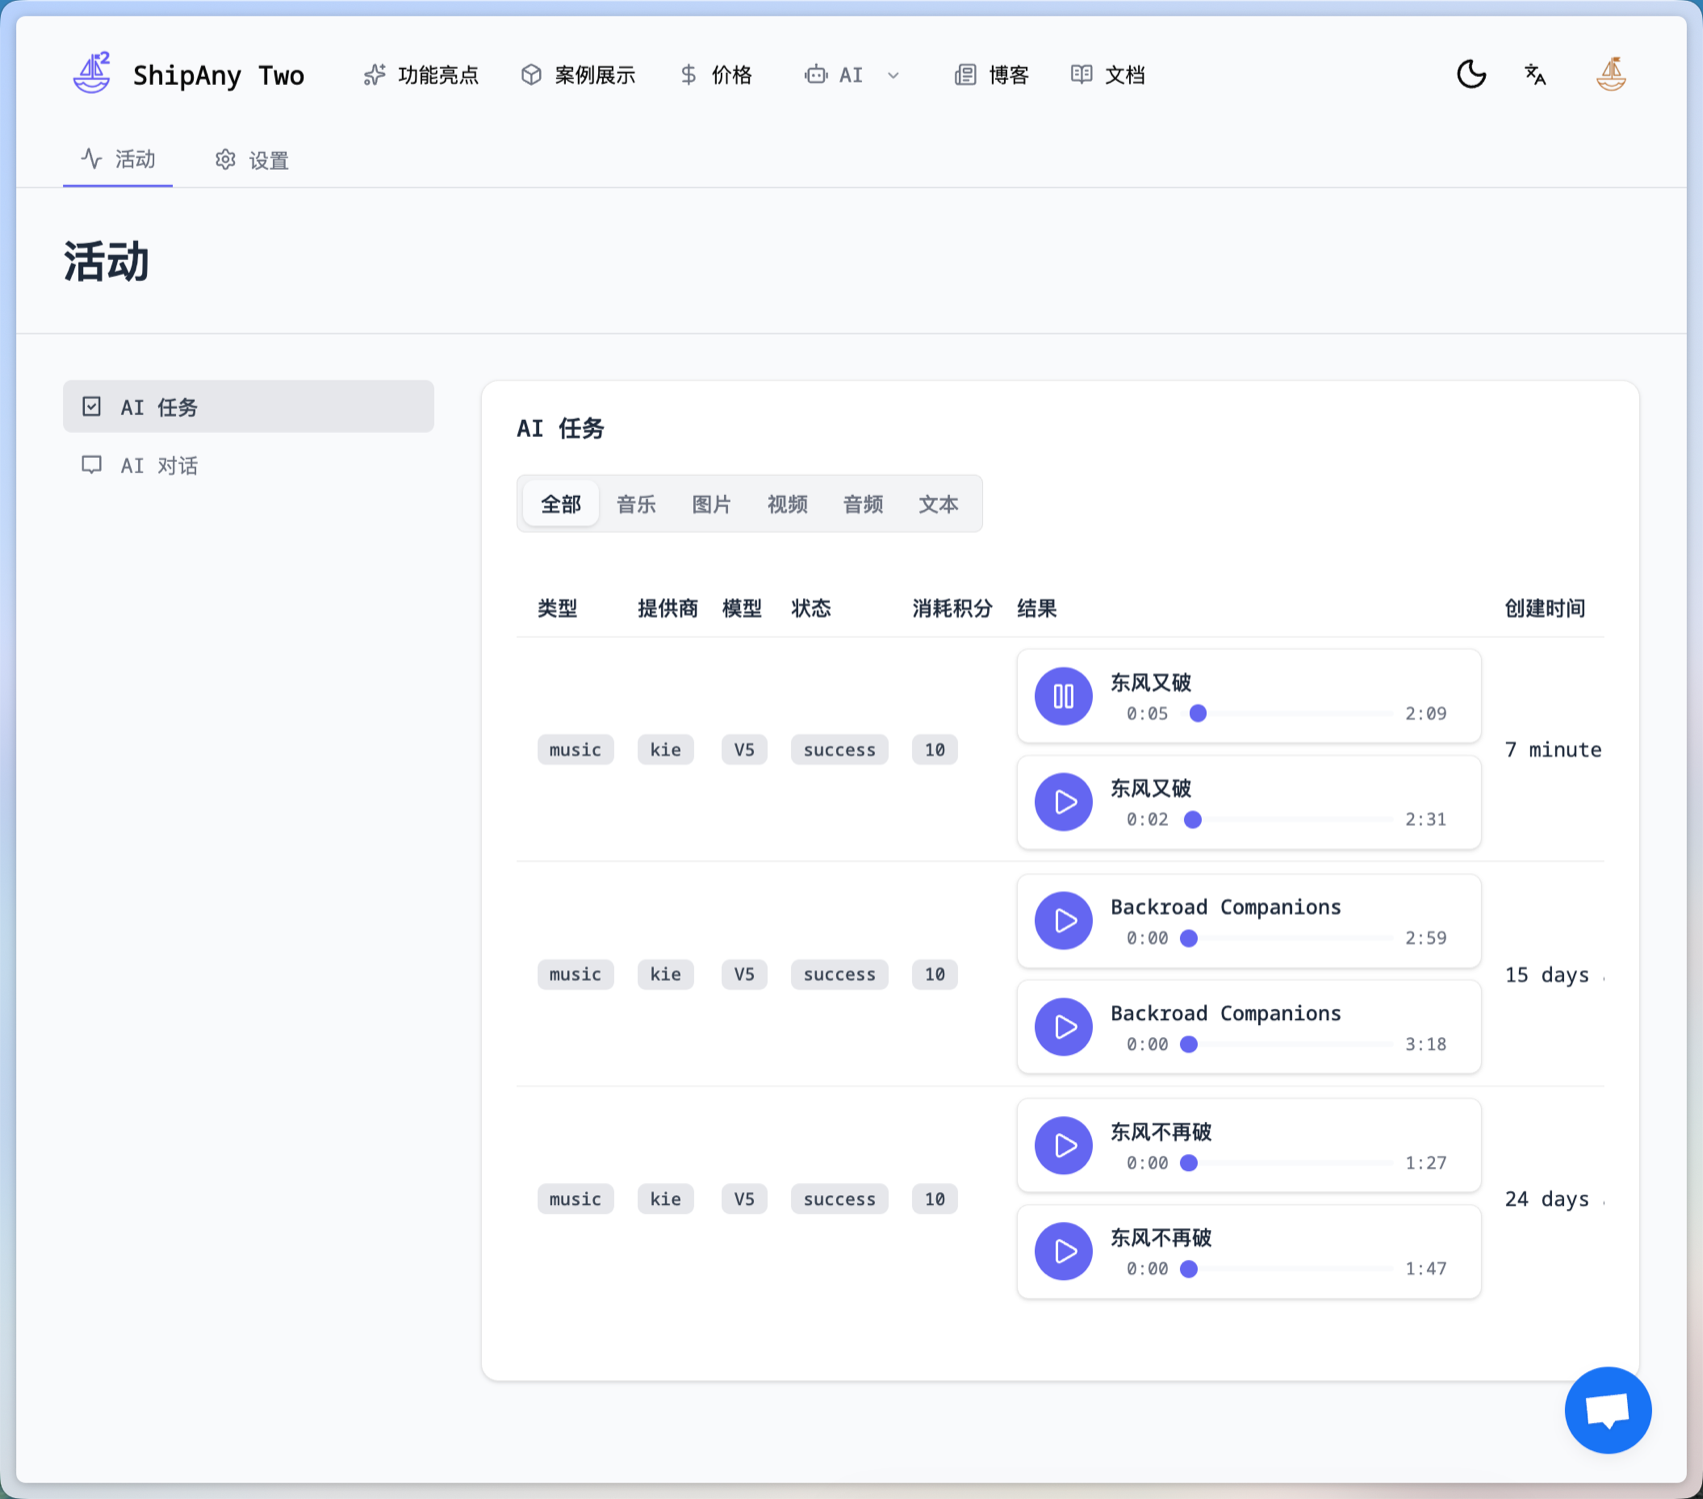Pause the playing 东风又破 track
Image resolution: width=1703 pixels, height=1499 pixels.
[x=1063, y=696]
